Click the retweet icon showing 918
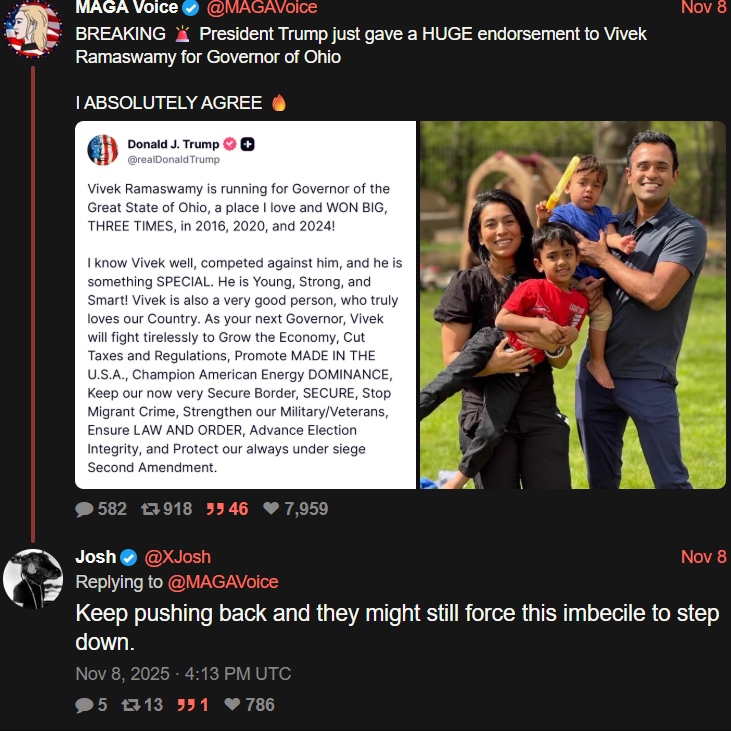The height and width of the screenshot is (731, 731). pyautogui.click(x=150, y=509)
